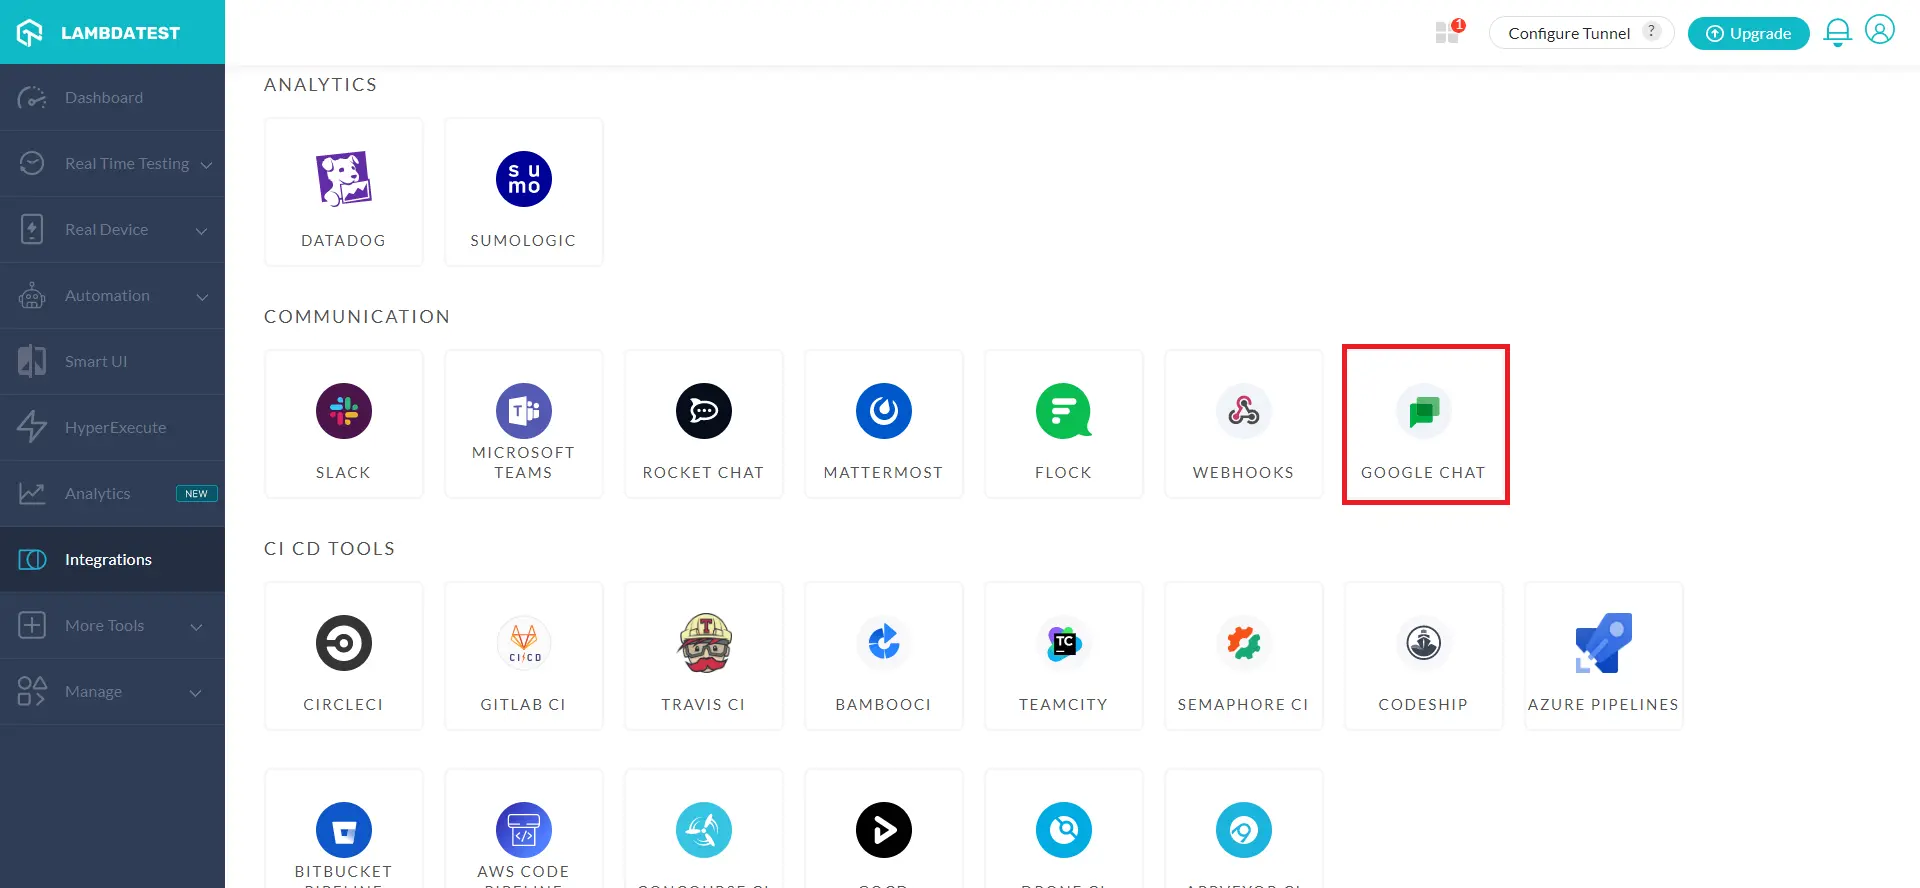Expand the Real Device submenu chevron
The height and width of the screenshot is (888, 1920).
click(201, 231)
